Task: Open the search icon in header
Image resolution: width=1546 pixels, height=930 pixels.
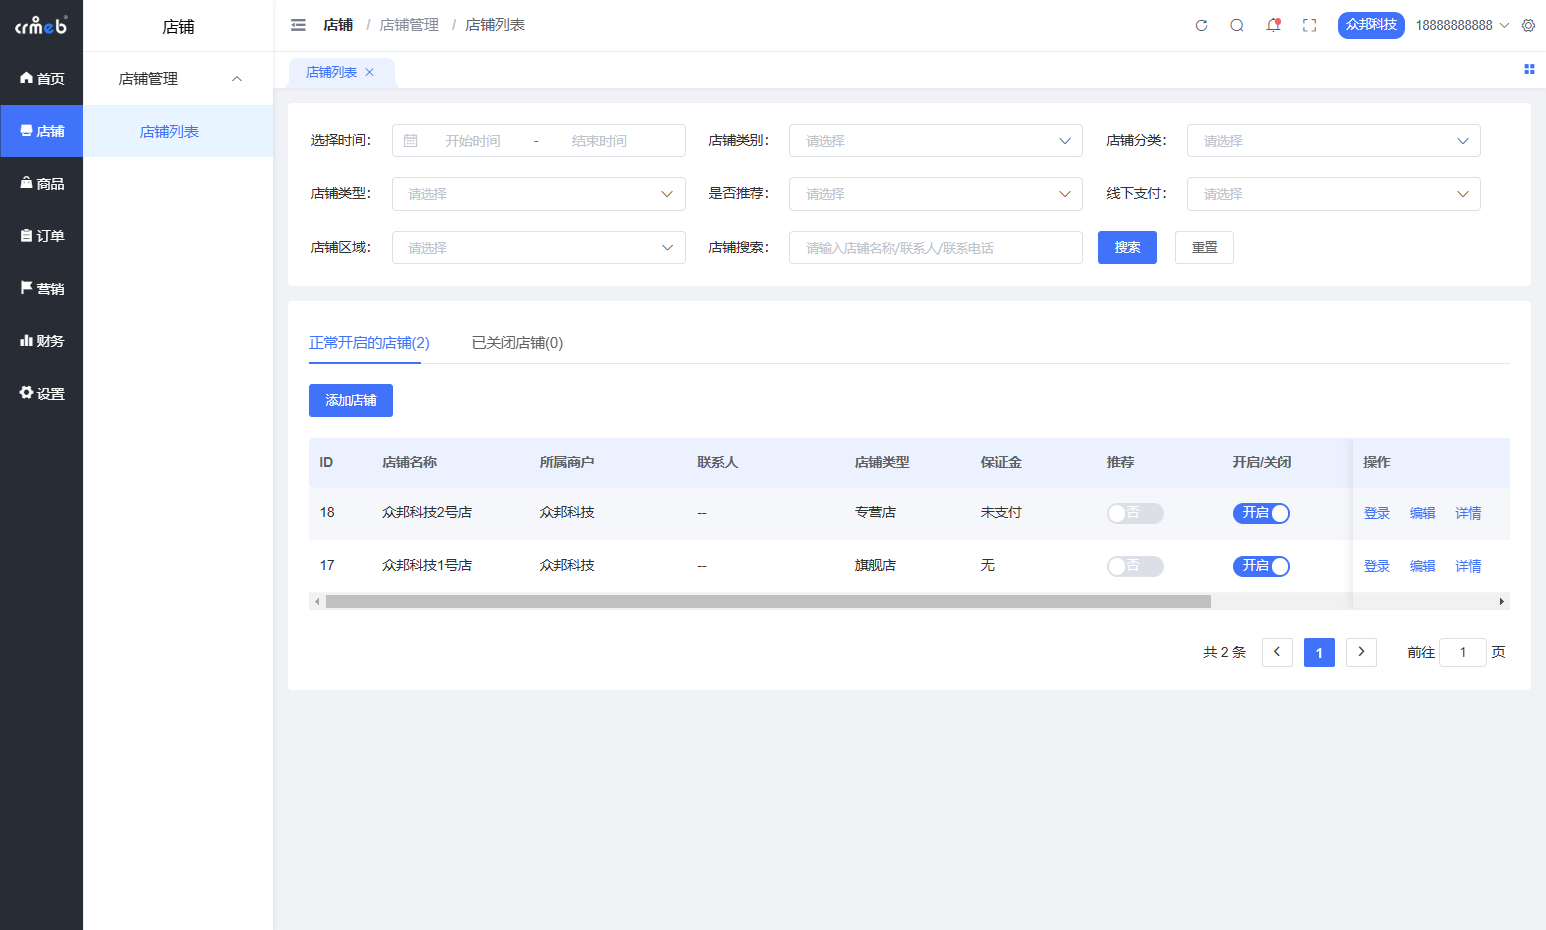Action: point(1237,25)
